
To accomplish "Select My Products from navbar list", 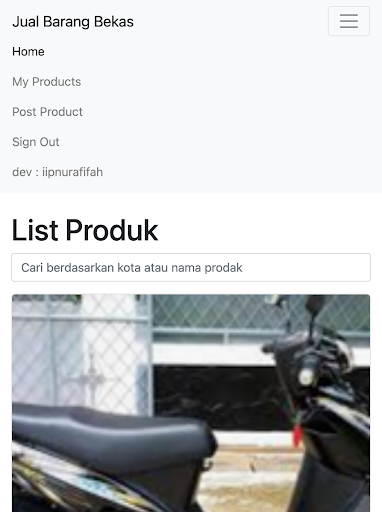I will point(47,82).
